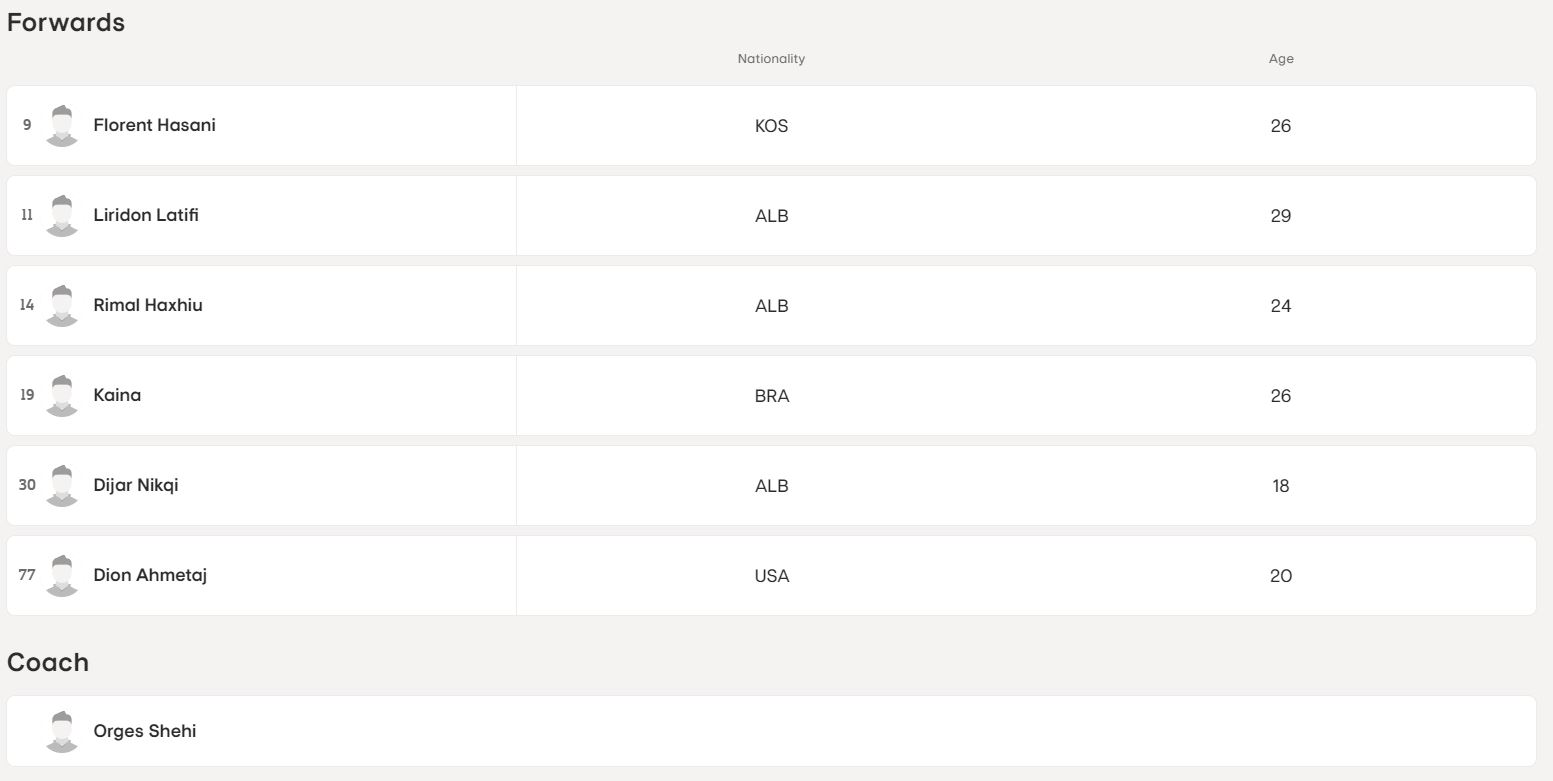
Task: Click the Age column header
Action: pos(1281,59)
